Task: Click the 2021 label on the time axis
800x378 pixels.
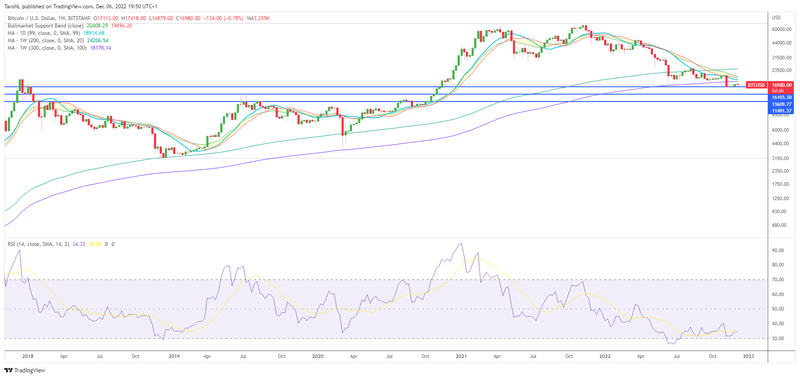Action: click(462, 356)
